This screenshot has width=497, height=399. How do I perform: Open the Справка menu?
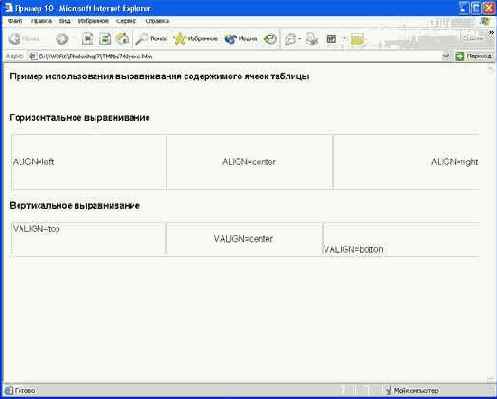pos(157,21)
